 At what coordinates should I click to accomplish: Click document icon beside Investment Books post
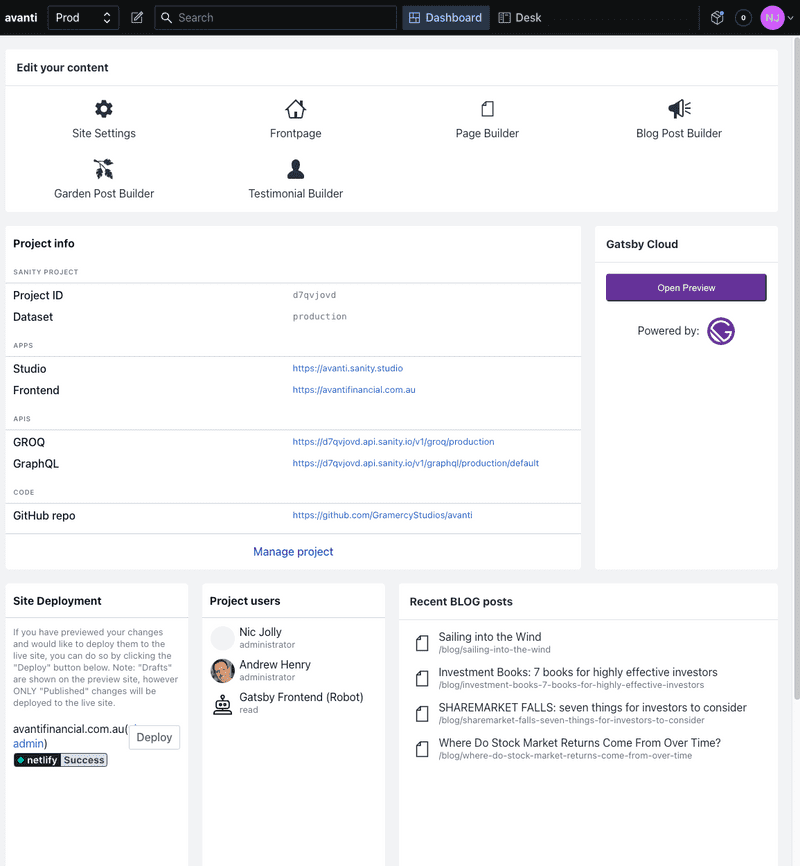[x=422, y=678]
